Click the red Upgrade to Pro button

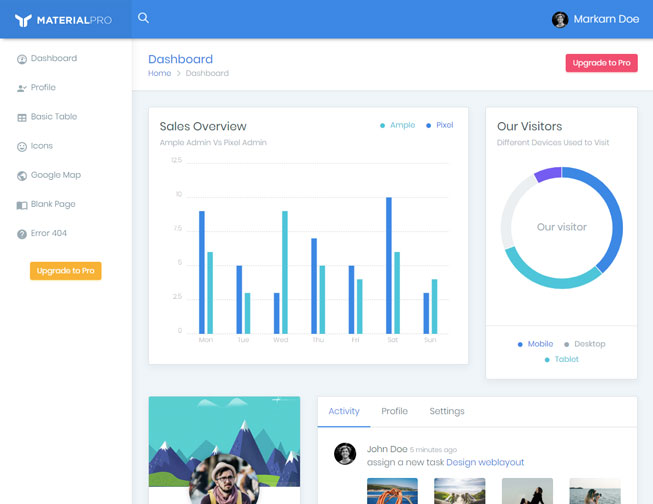(x=601, y=63)
